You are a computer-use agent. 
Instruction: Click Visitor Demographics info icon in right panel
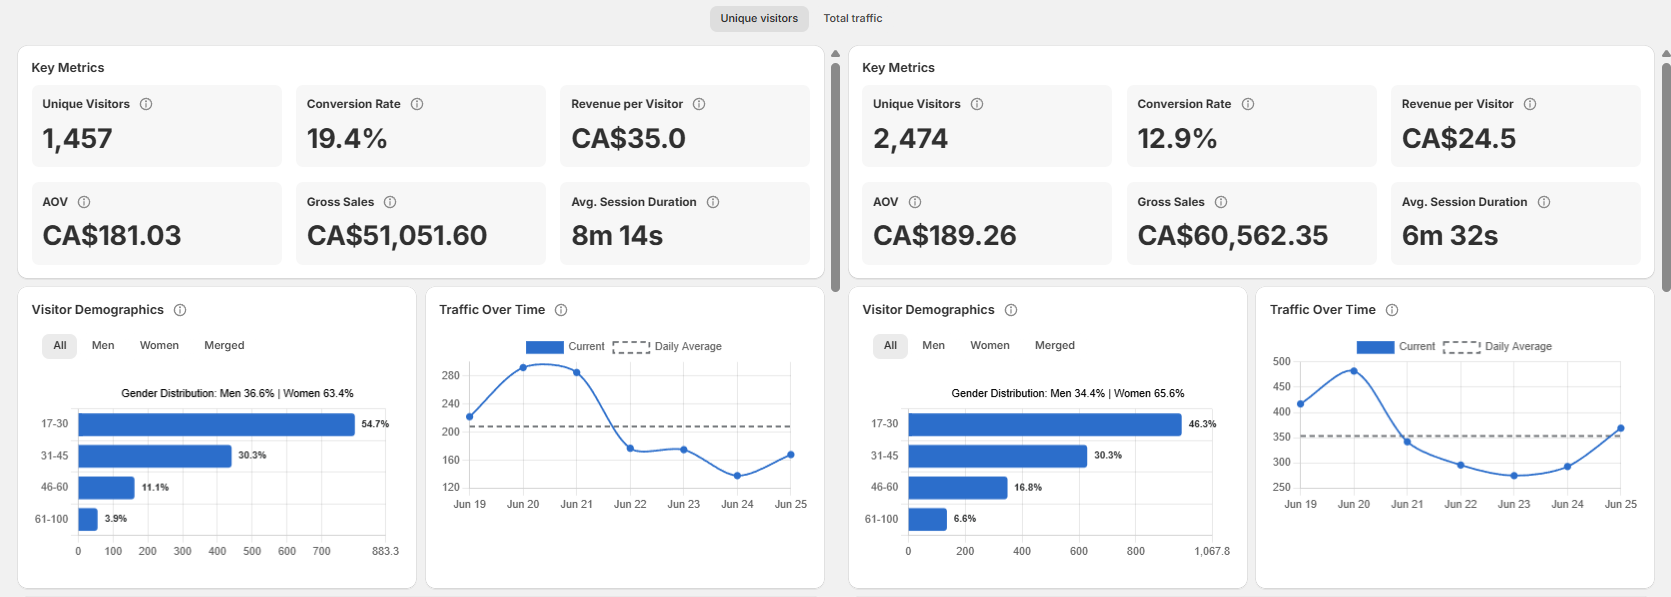click(x=1011, y=310)
